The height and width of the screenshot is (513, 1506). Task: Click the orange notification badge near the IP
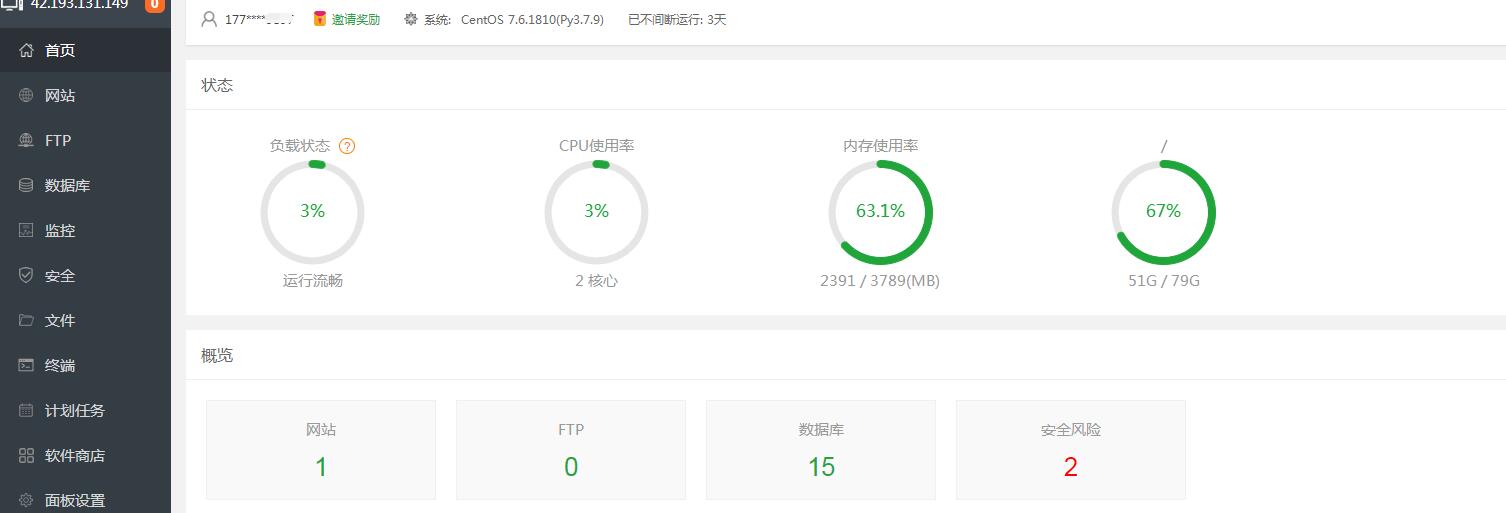155,5
